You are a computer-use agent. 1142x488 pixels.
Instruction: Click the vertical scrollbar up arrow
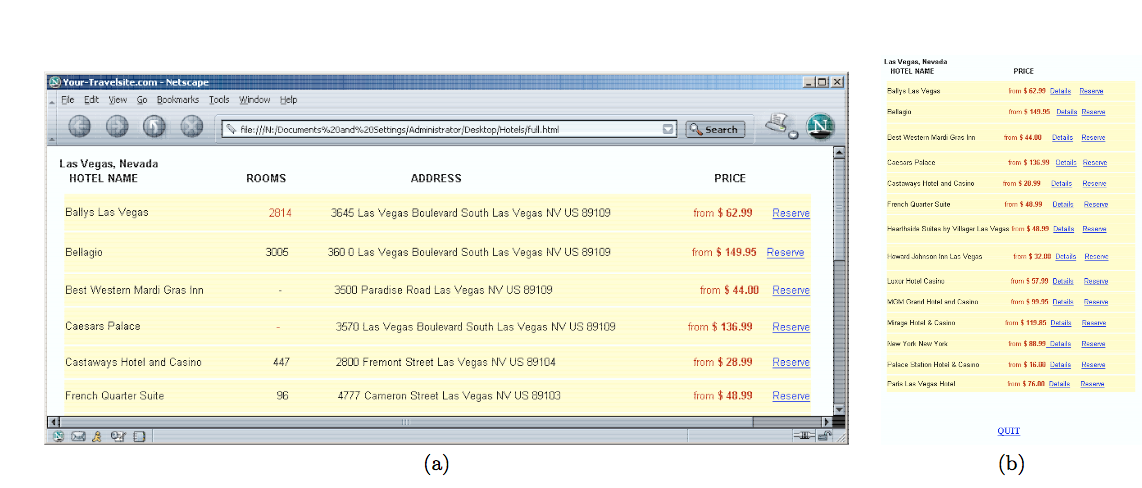(838, 152)
